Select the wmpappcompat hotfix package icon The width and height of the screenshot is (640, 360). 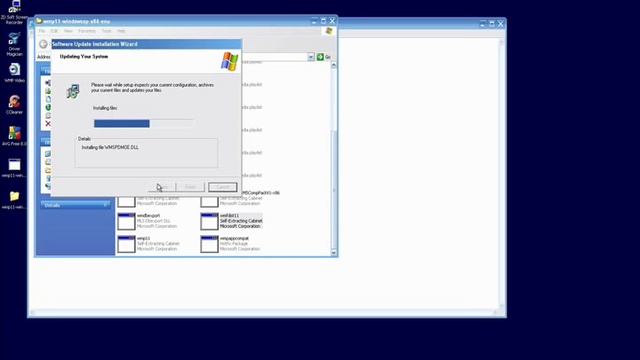coord(209,244)
